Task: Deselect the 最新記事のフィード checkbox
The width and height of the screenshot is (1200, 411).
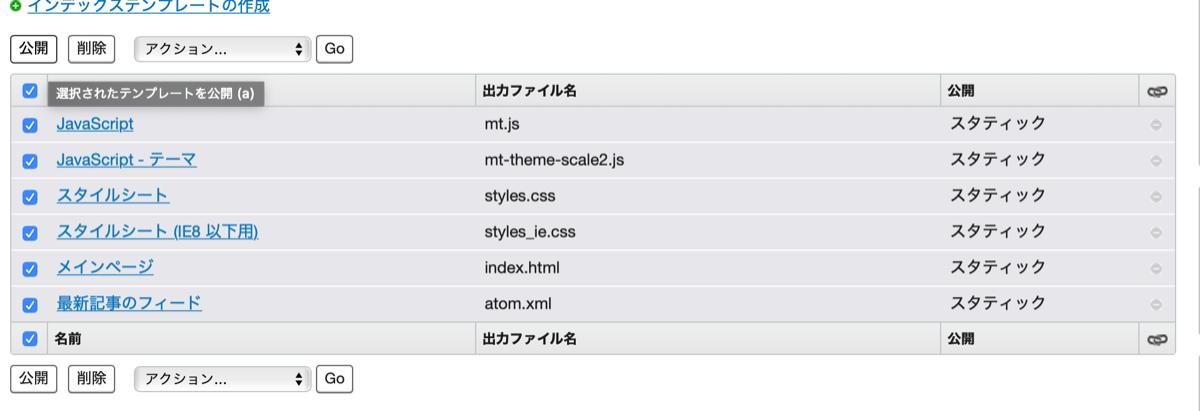Action: (30, 305)
